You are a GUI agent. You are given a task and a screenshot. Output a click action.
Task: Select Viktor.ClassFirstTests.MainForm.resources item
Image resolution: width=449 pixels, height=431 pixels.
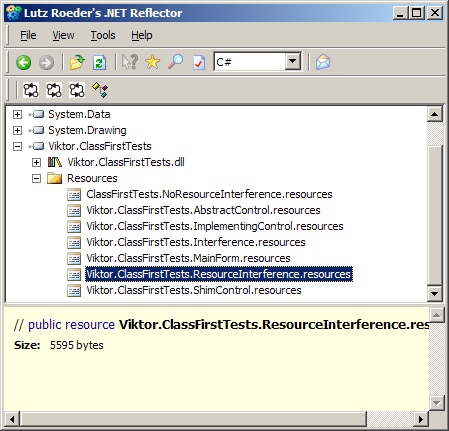coord(188,258)
